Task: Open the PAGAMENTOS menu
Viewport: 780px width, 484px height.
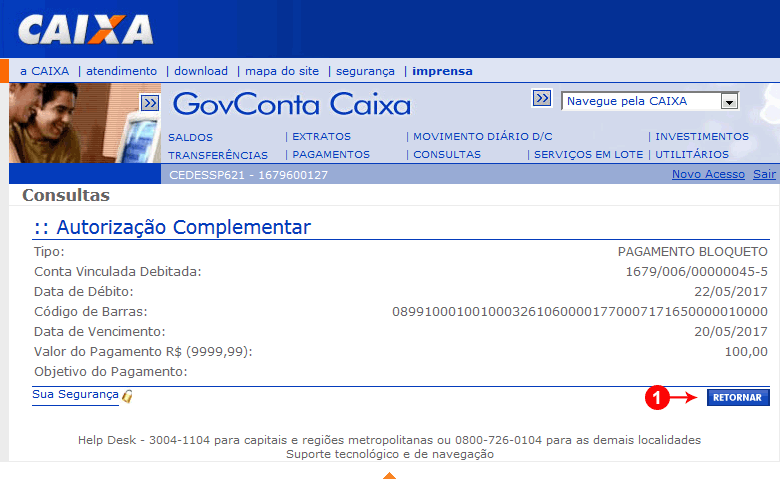Action: pyautogui.click(x=331, y=155)
